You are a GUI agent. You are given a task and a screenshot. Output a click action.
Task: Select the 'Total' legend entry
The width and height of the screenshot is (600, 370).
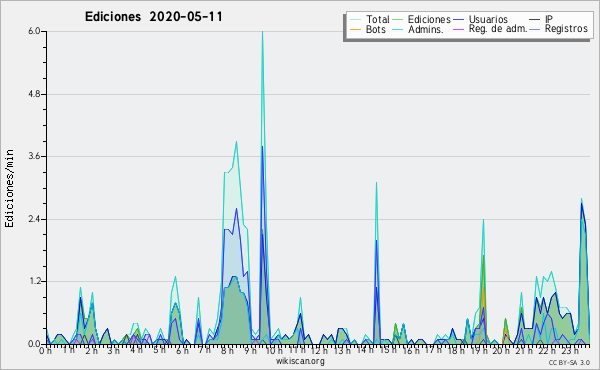point(369,19)
